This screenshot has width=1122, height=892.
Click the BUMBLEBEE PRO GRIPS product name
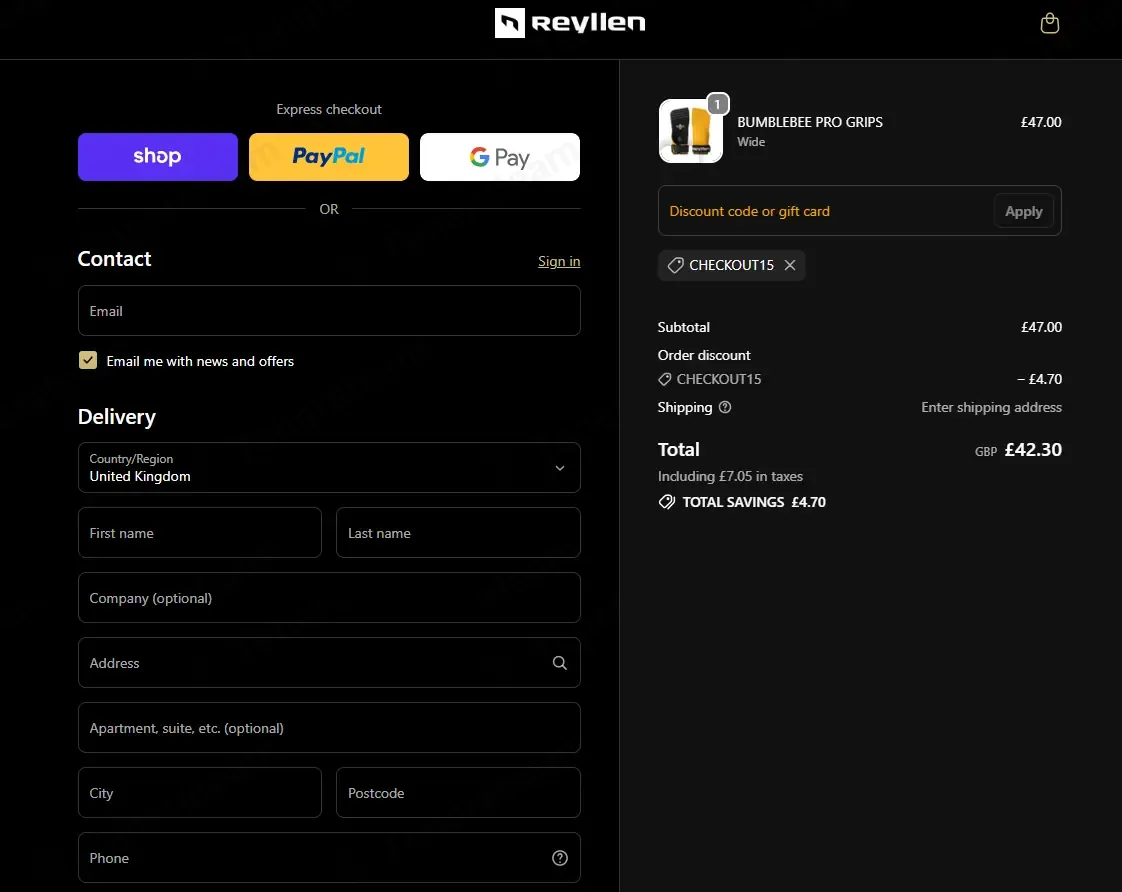pyautogui.click(x=810, y=122)
